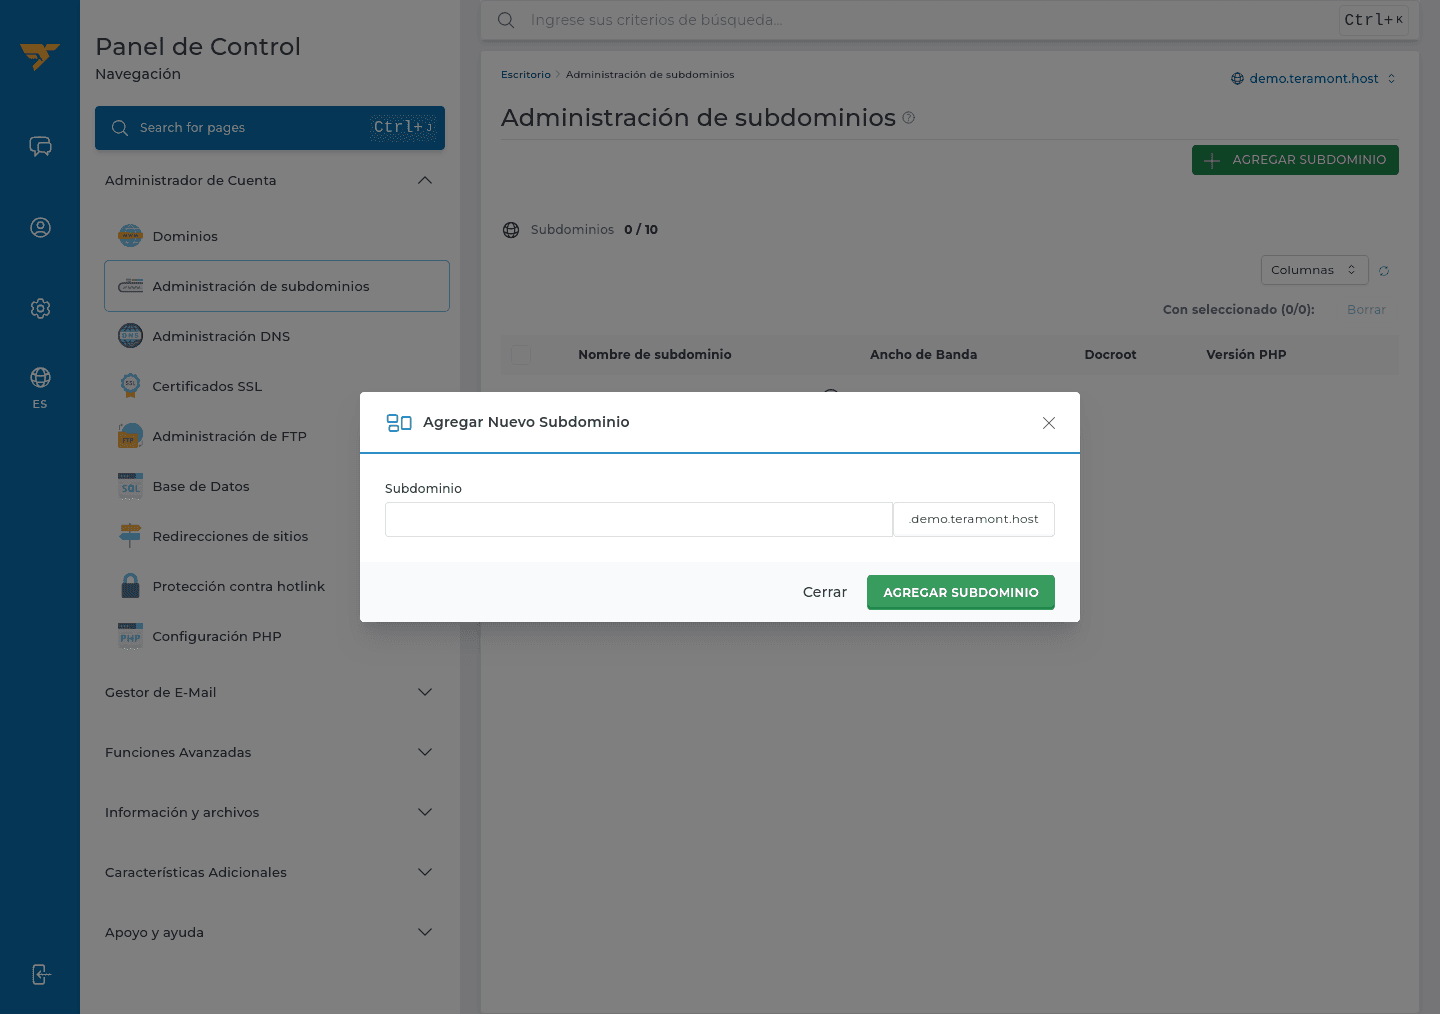Click the Docroot column header
The width and height of the screenshot is (1440, 1014).
tap(1110, 355)
